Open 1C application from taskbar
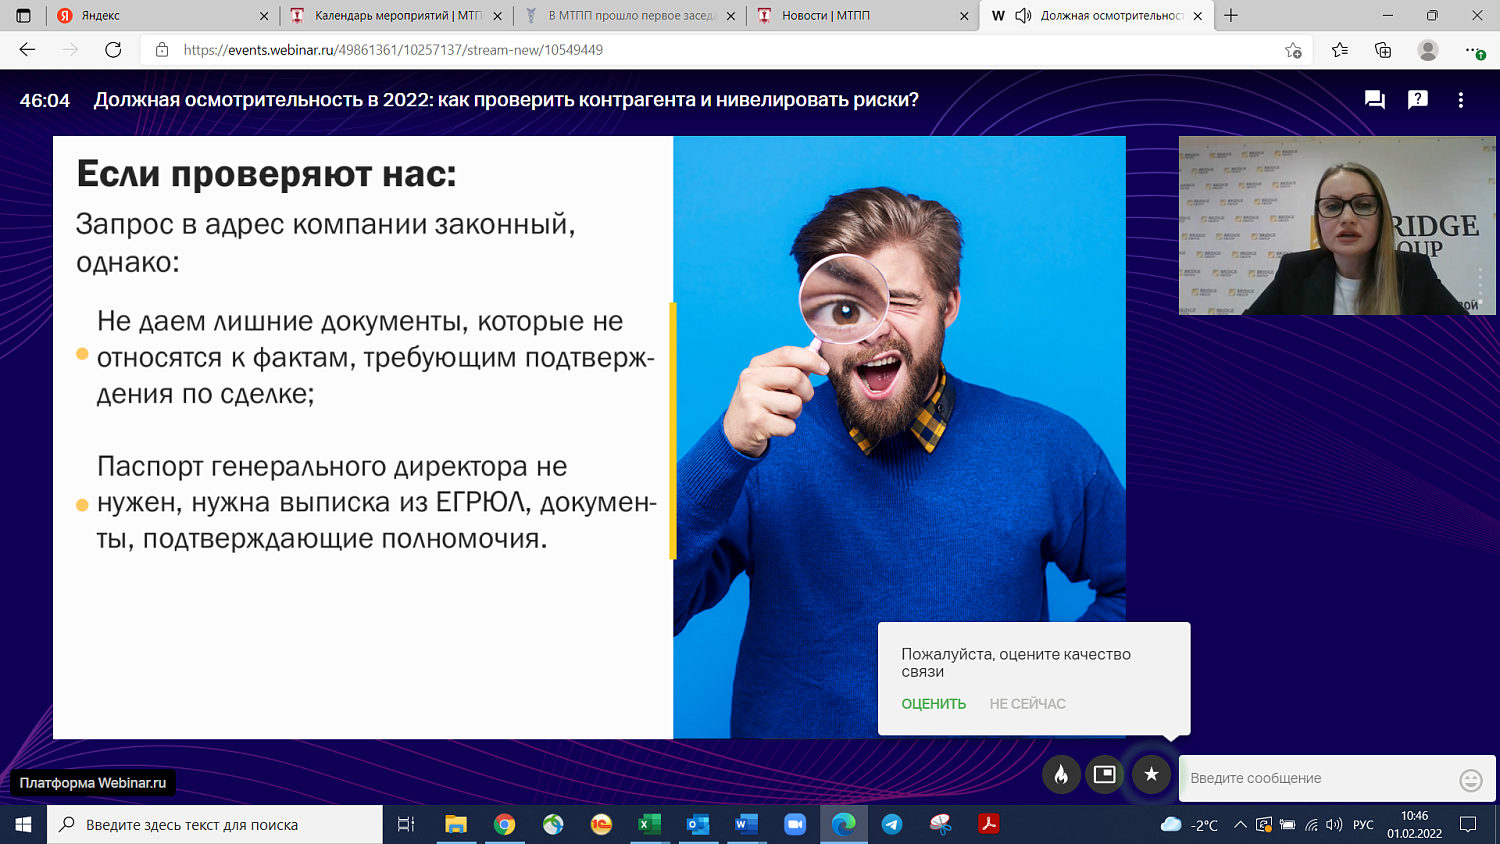1500x844 pixels. click(601, 825)
